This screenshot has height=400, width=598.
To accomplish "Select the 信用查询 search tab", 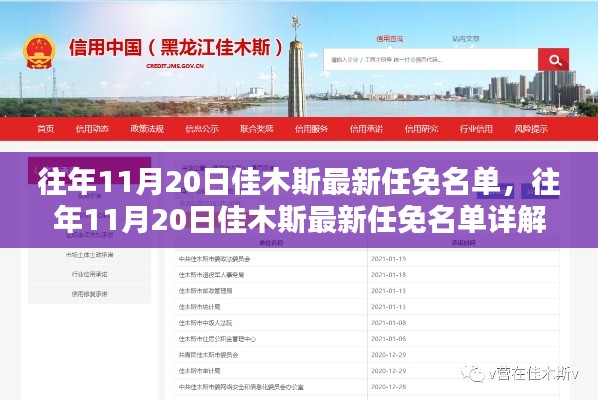I will click(389, 39).
